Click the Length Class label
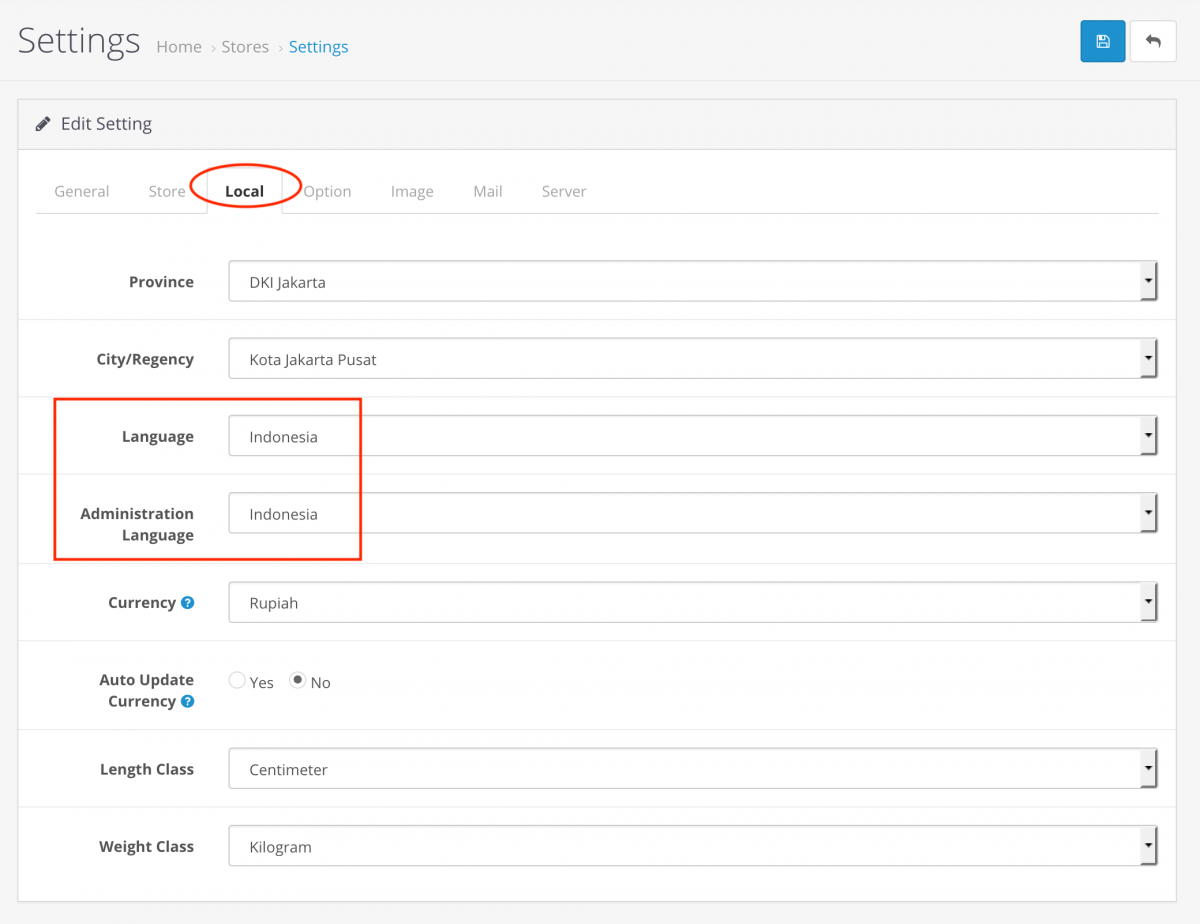Screen dimensions: 1200x924 [147, 769]
